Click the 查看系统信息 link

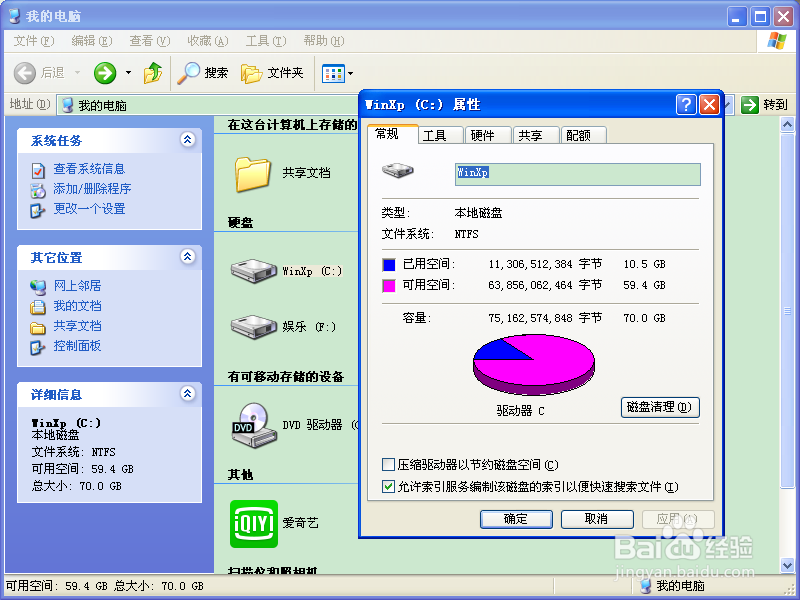[x=90, y=170]
